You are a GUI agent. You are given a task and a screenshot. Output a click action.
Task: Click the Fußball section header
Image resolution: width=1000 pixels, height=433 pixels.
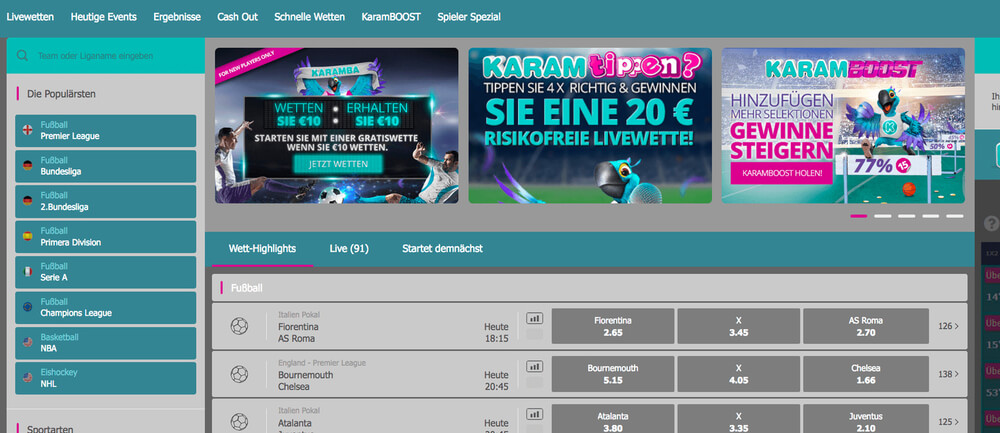coord(589,288)
